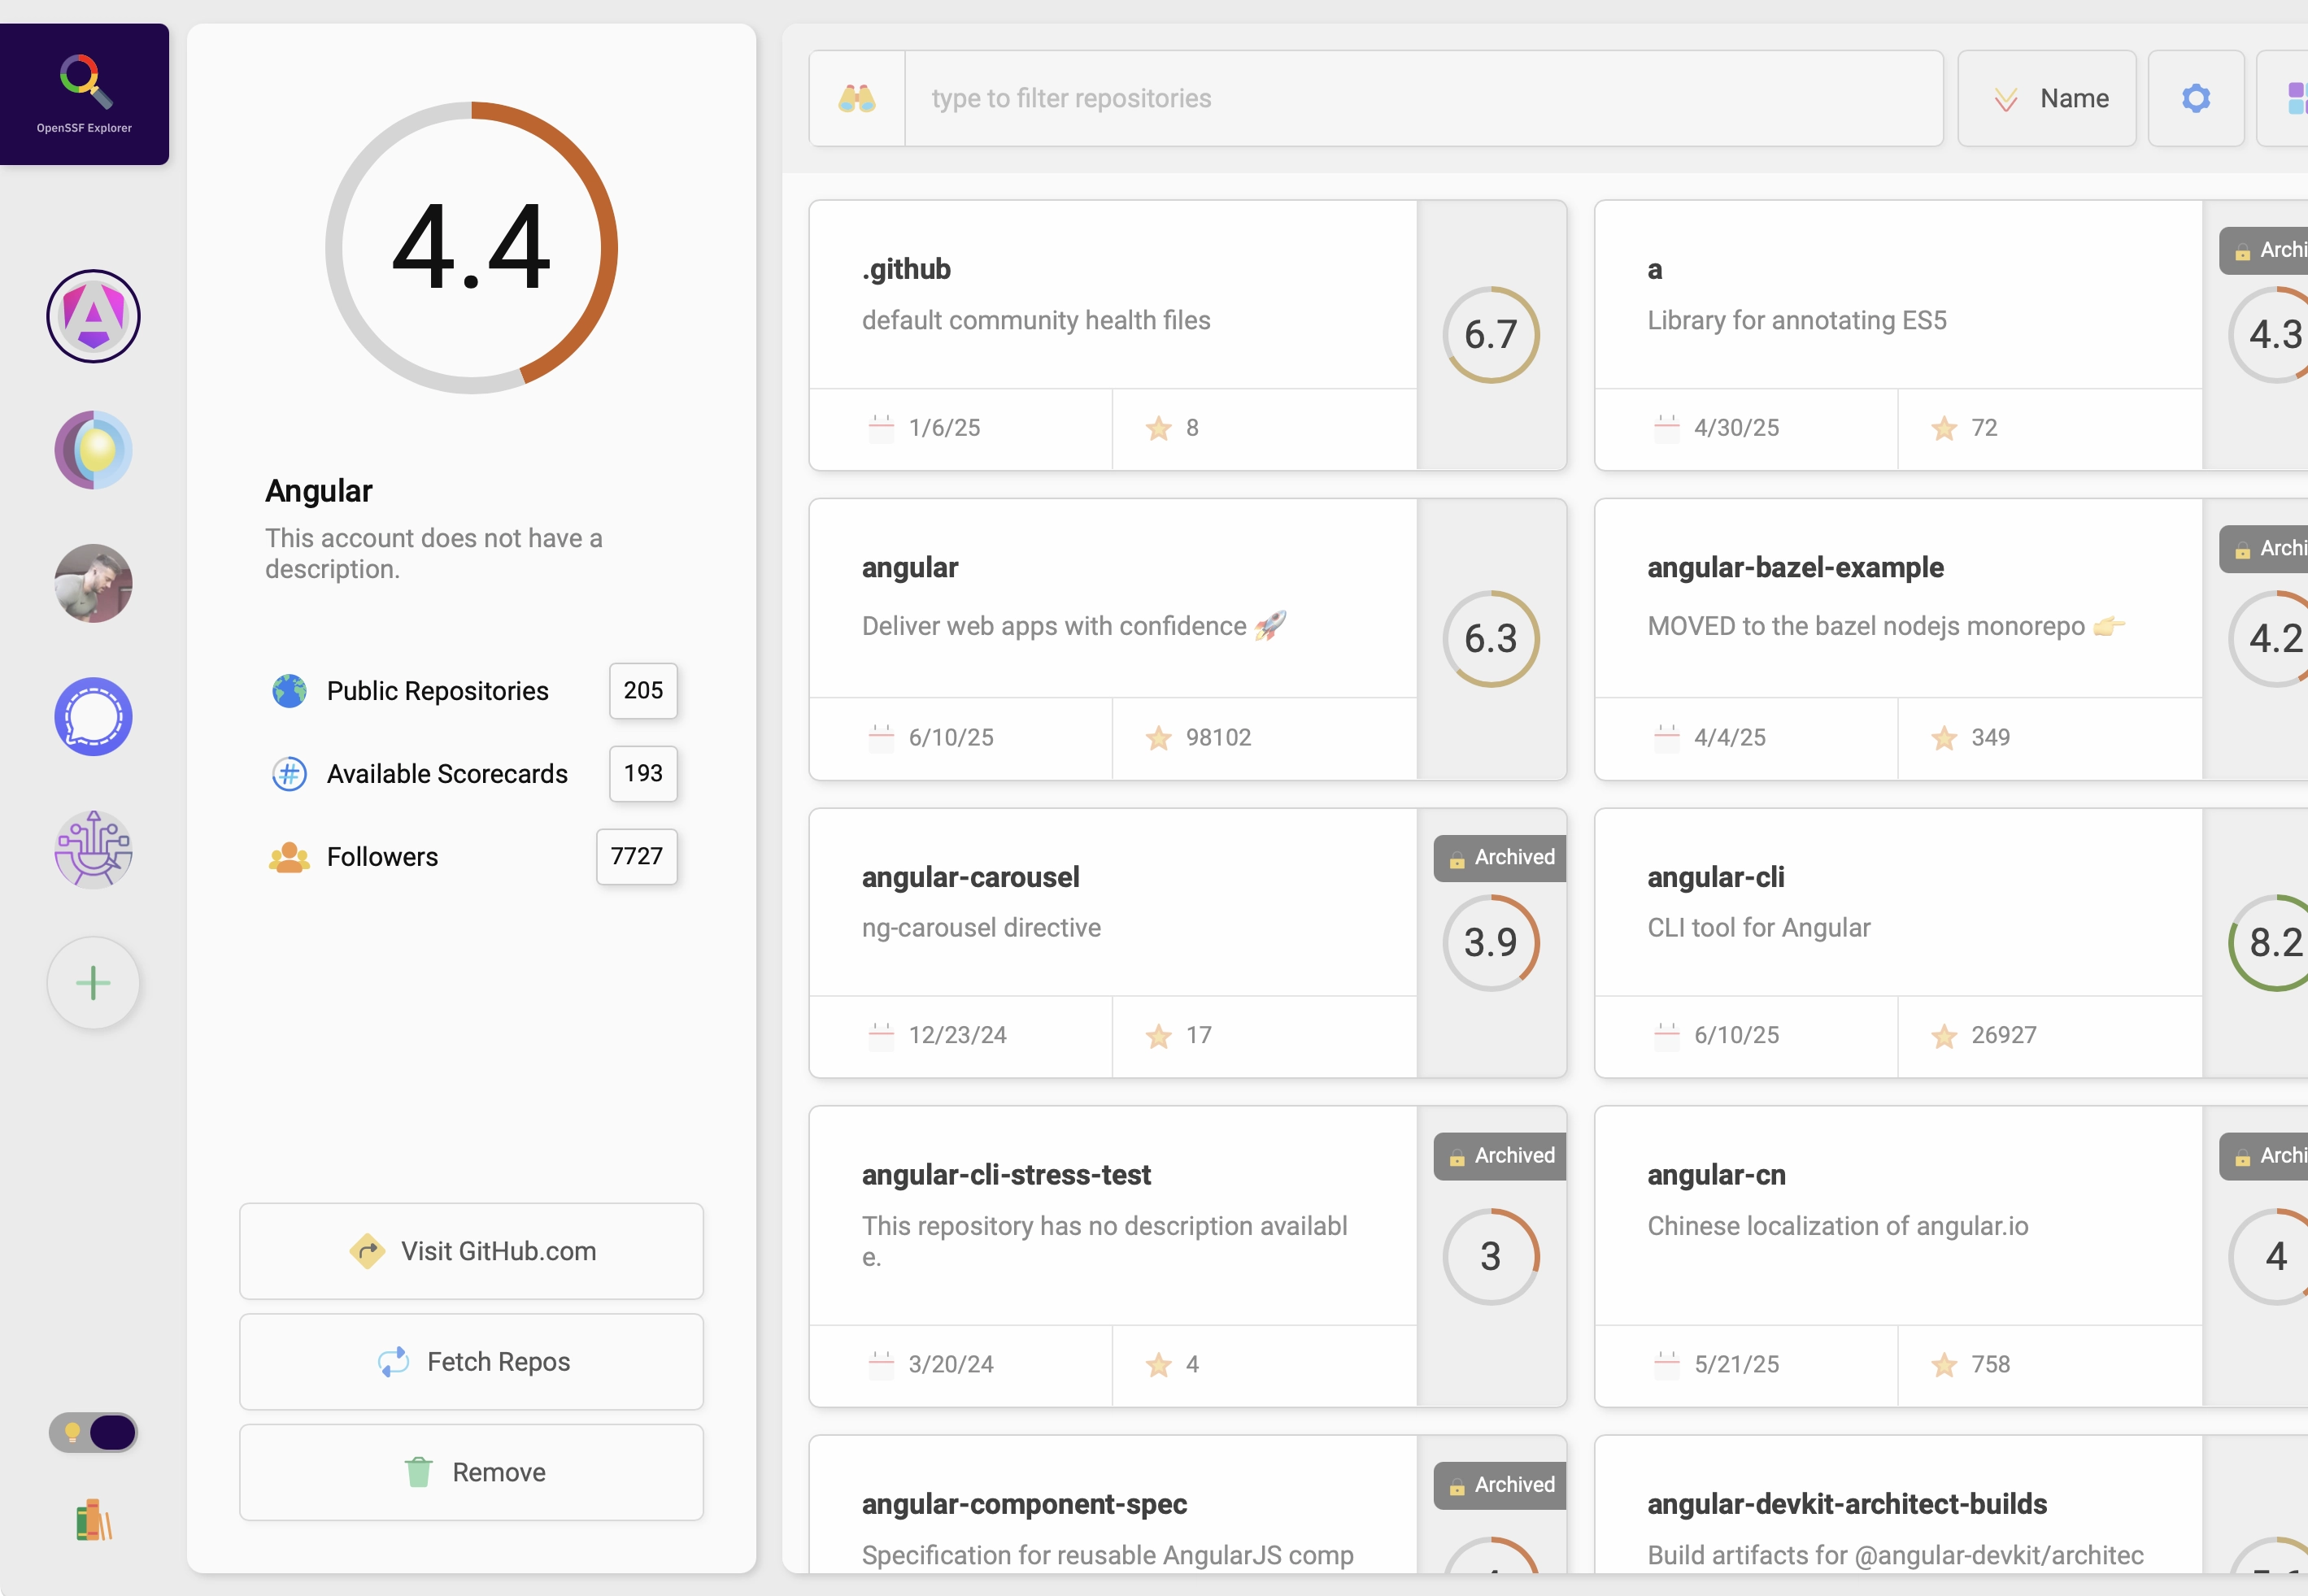Click the Archived badge on angular-carousel
Image resolution: width=2308 pixels, height=1596 pixels.
(1500, 857)
